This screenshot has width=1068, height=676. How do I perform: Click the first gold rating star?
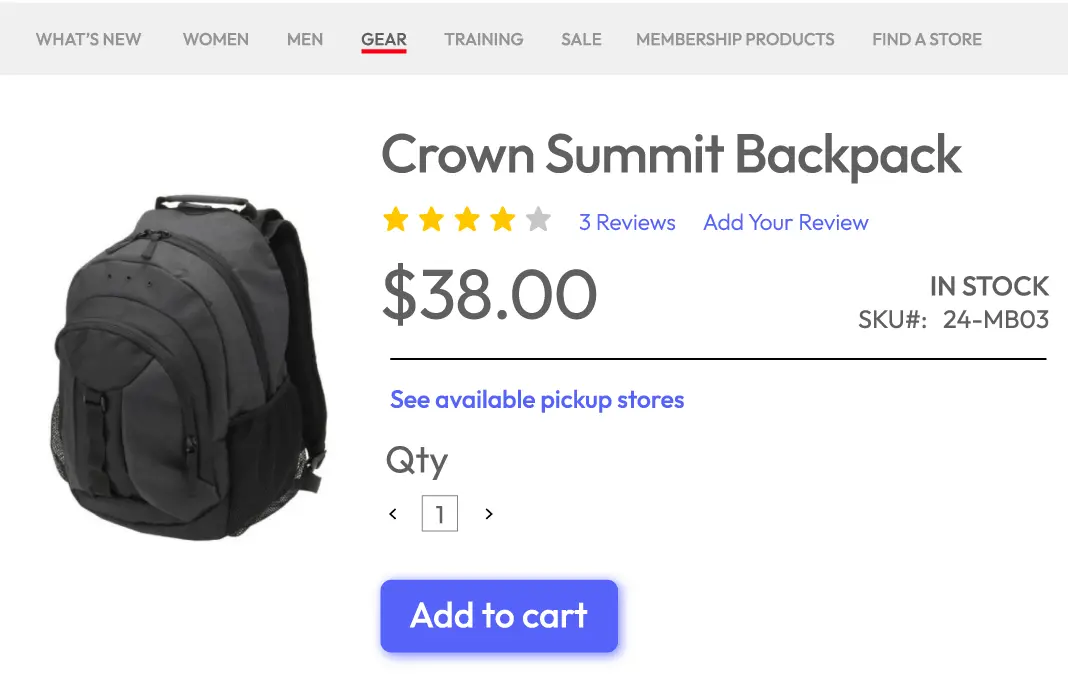tap(396, 219)
